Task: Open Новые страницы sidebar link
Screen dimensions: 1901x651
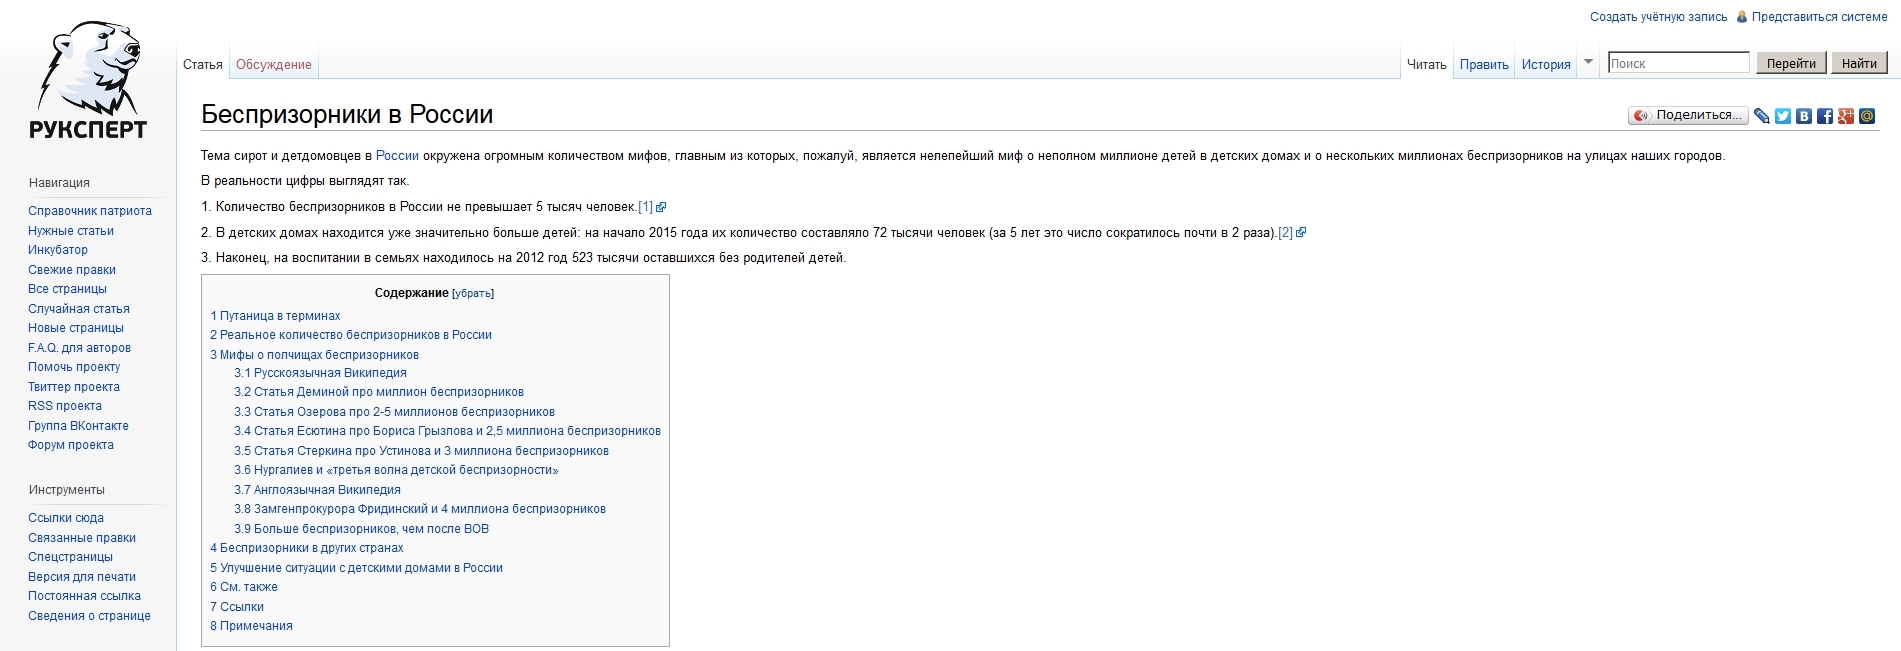Action: pos(76,328)
